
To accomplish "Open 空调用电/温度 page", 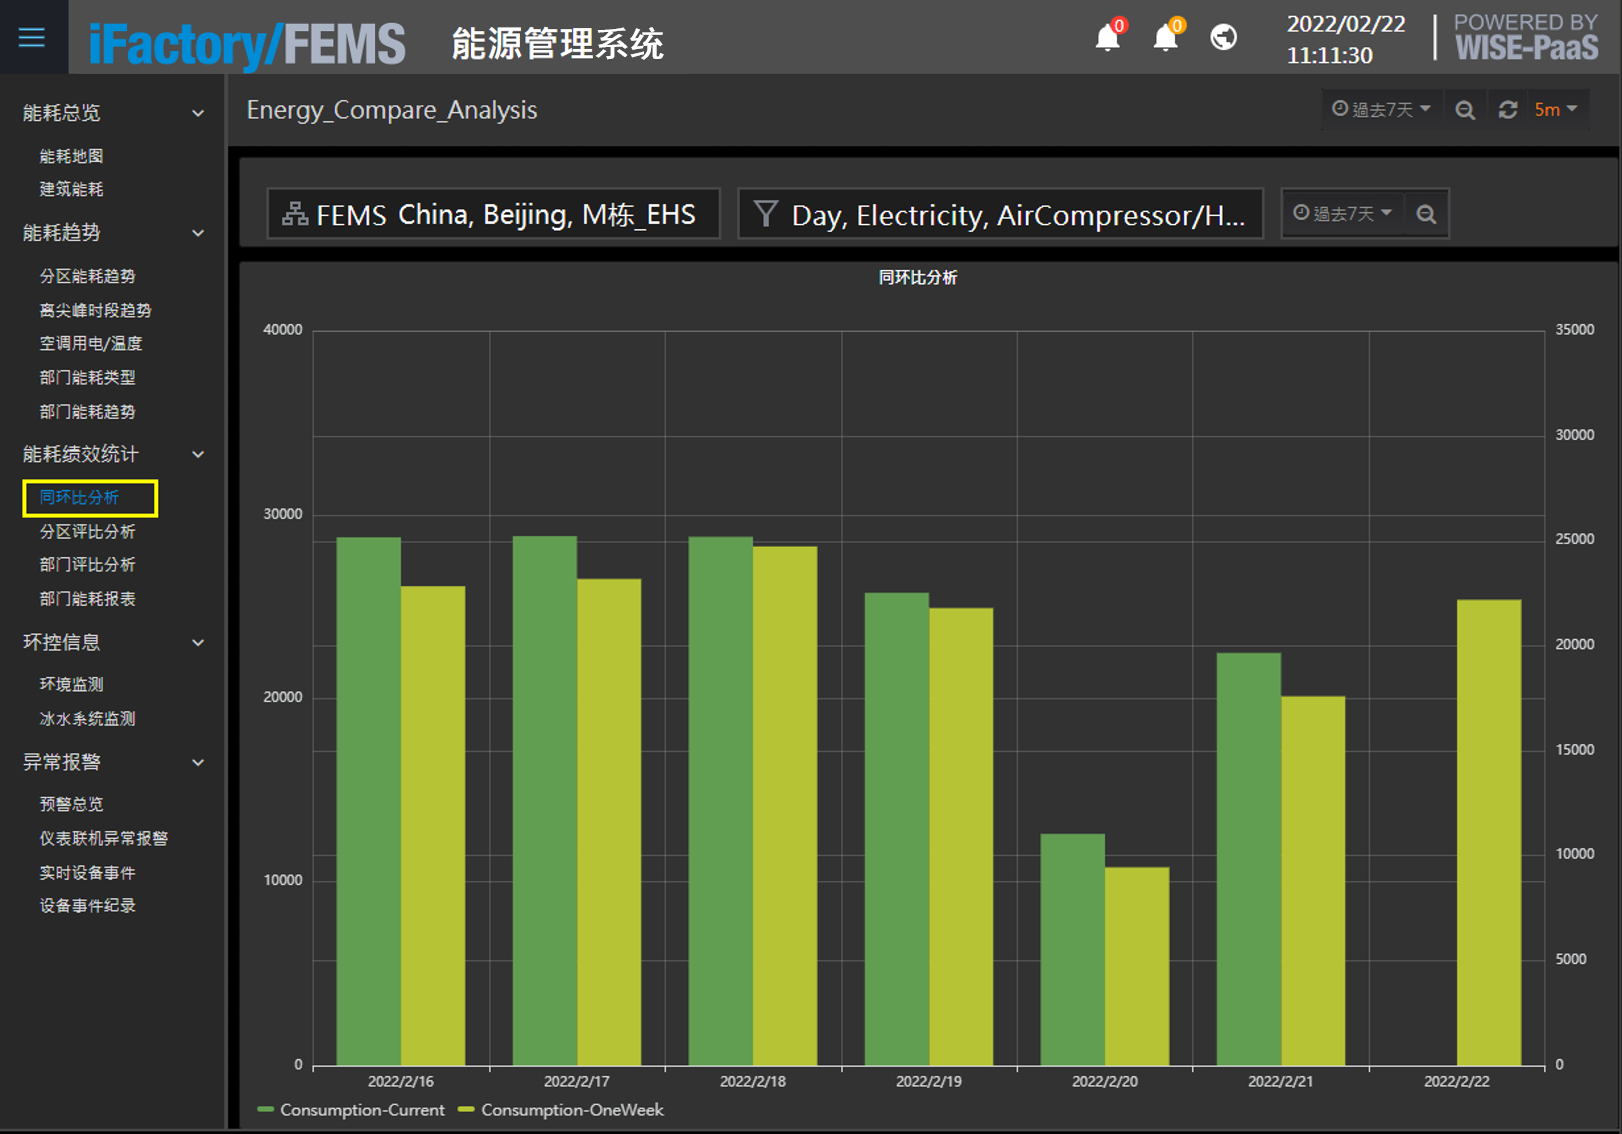I will pyautogui.click(x=91, y=343).
